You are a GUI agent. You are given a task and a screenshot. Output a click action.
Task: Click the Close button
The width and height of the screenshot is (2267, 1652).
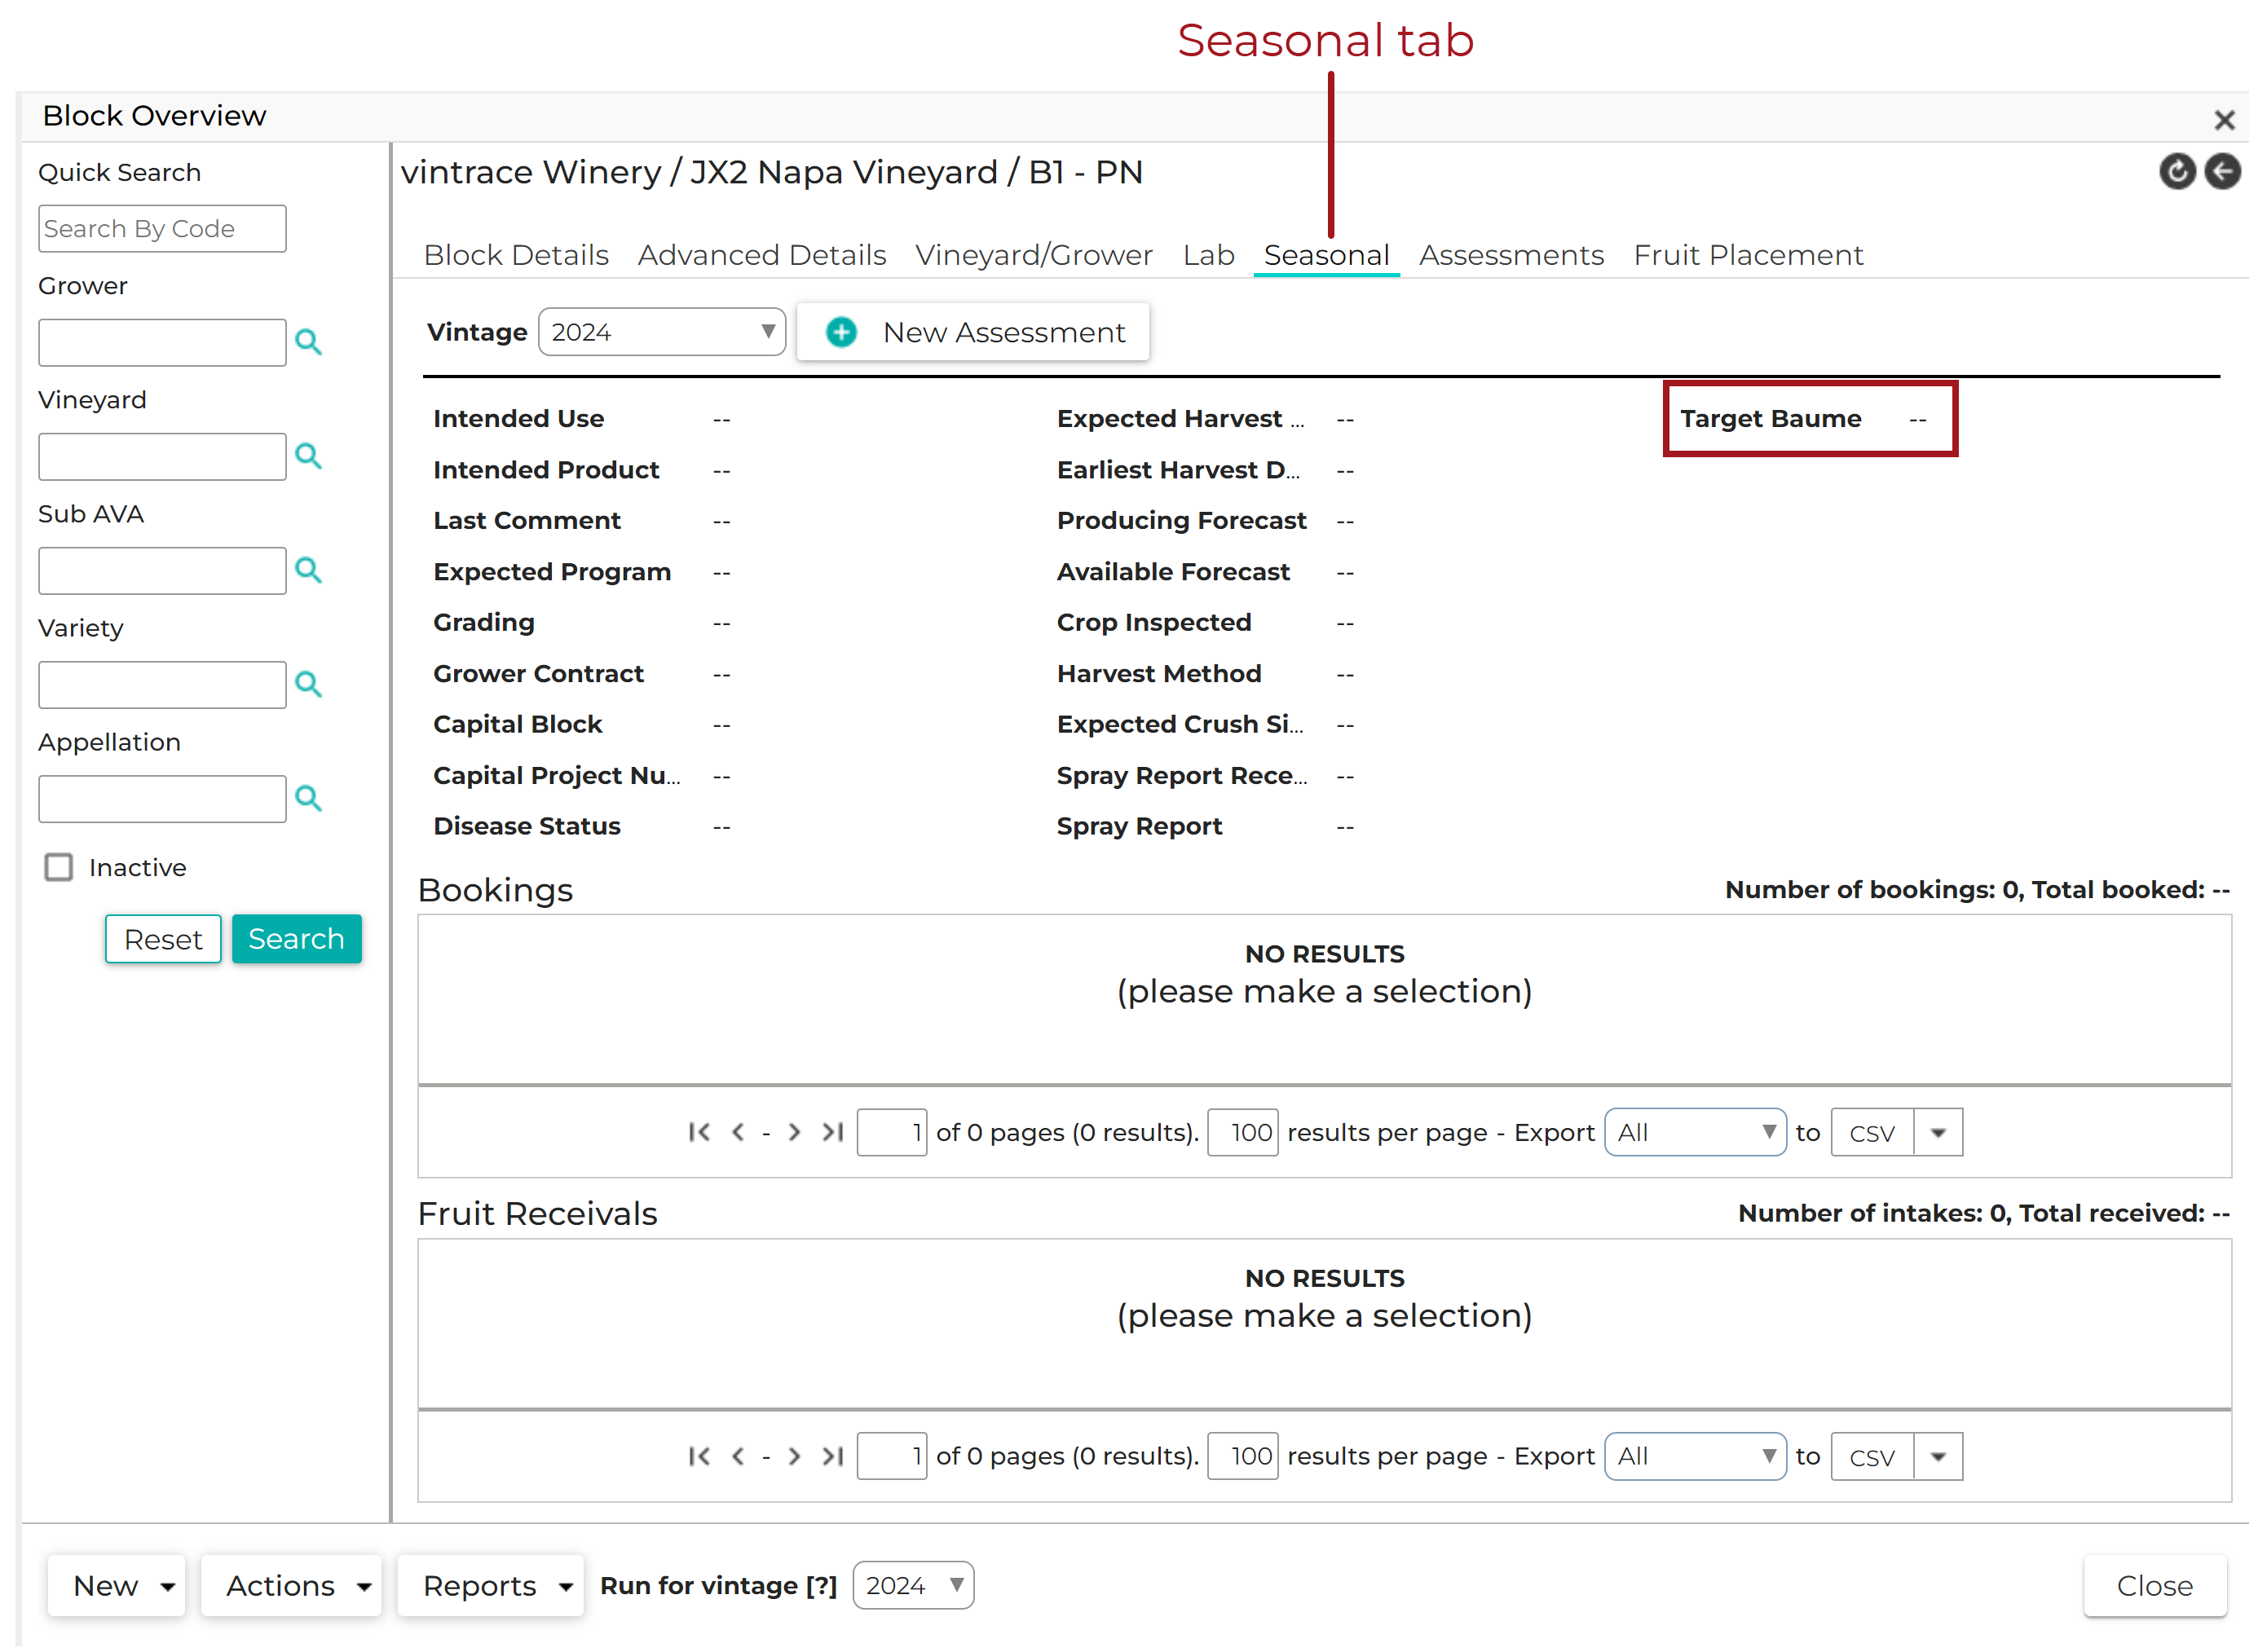click(2156, 1586)
